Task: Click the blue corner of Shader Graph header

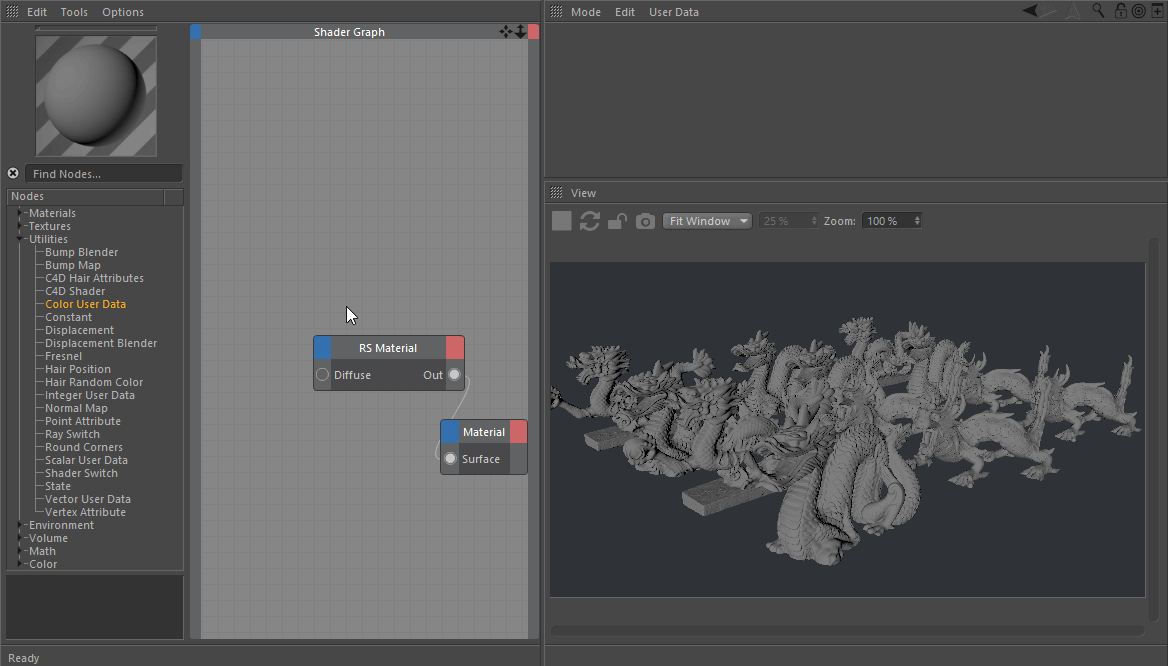Action: tap(195, 31)
